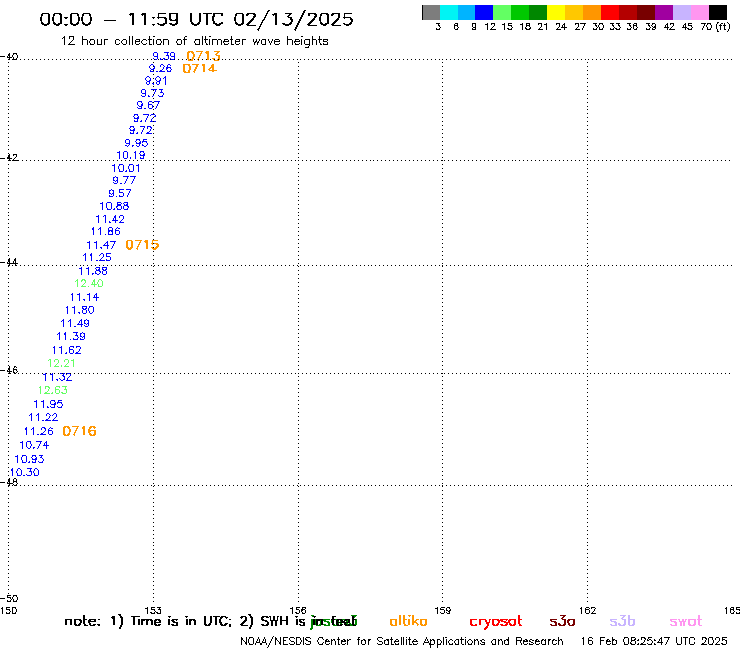Image resolution: width=740 pixels, height=650 pixels.
Task: Select the 11.88 reading
Action: click(93, 271)
